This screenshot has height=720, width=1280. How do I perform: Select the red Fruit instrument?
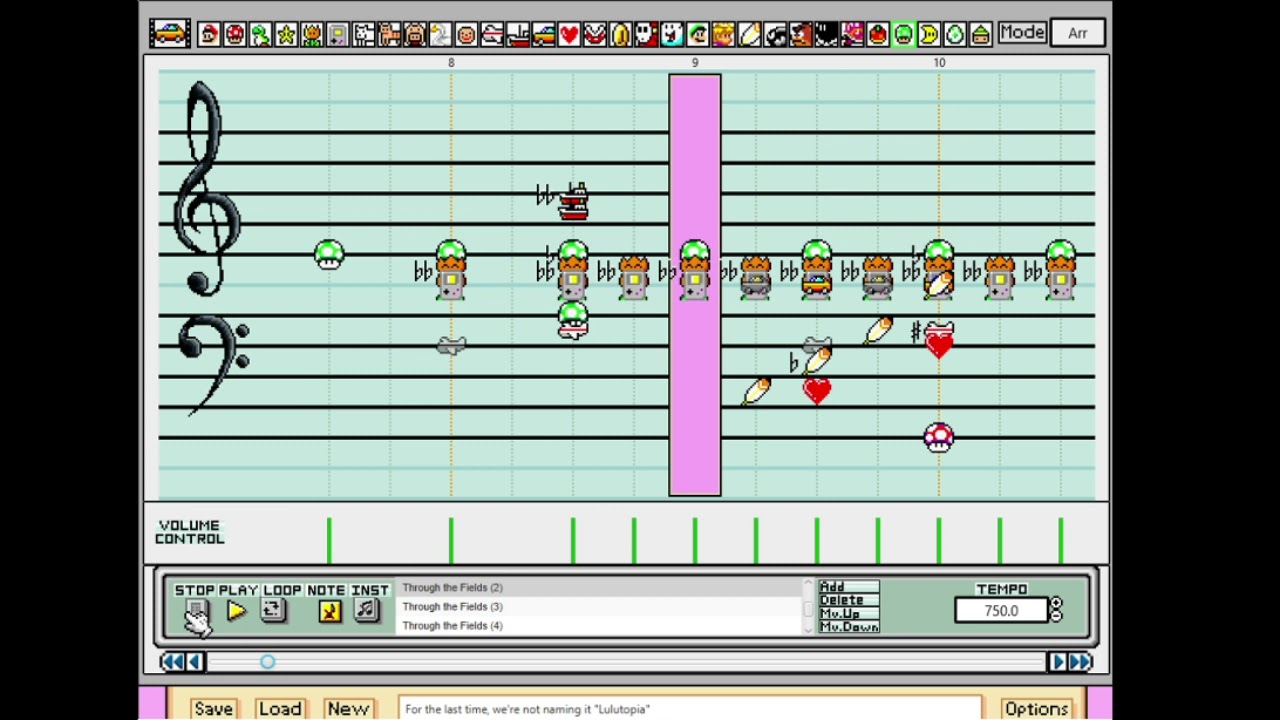(x=879, y=34)
